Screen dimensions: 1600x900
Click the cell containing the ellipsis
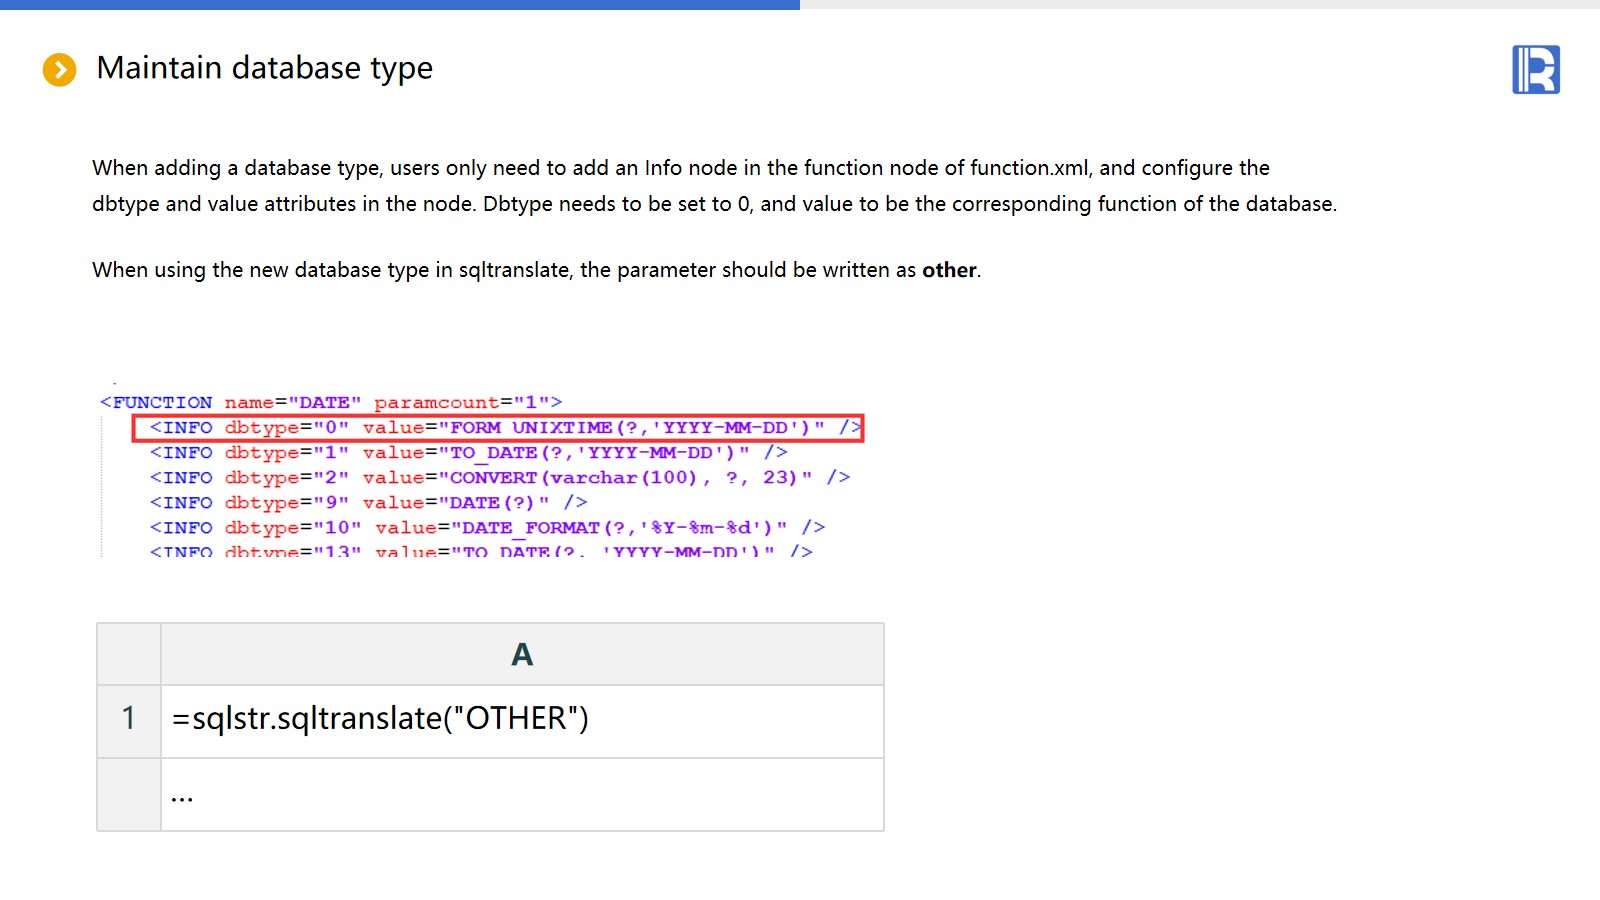(521, 795)
